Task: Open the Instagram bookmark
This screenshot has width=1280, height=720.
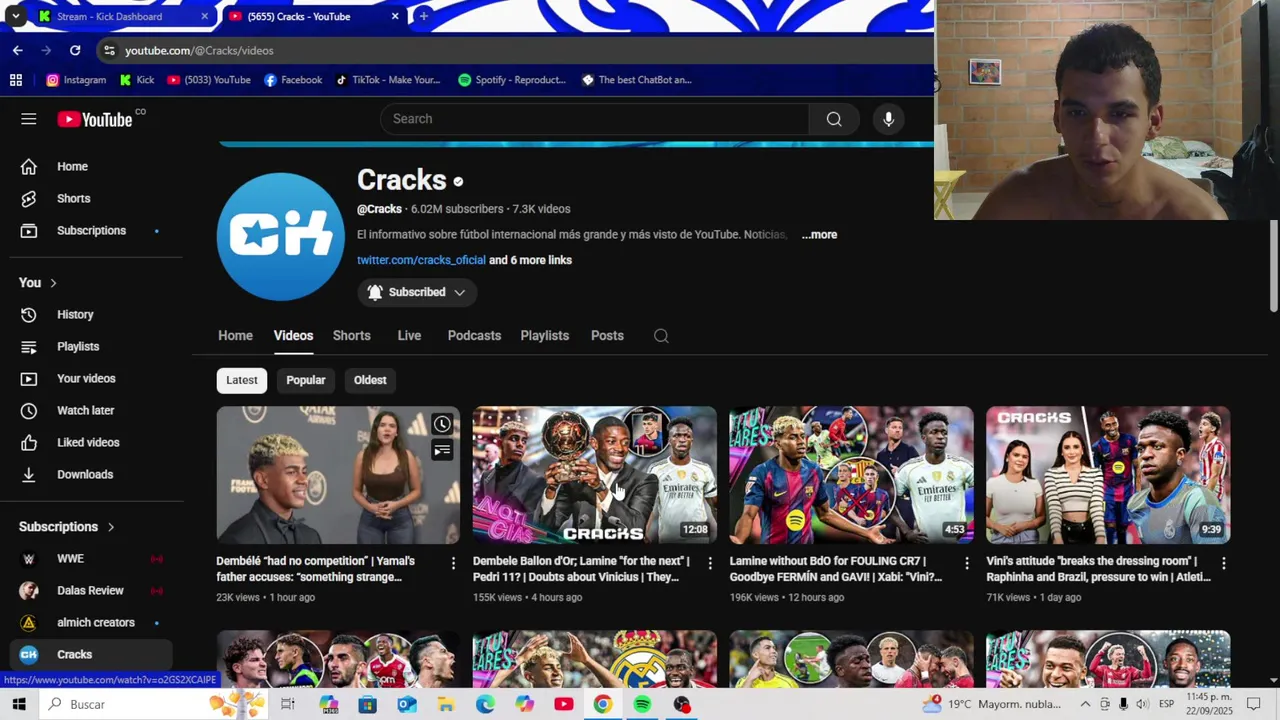Action: [76, 80]
